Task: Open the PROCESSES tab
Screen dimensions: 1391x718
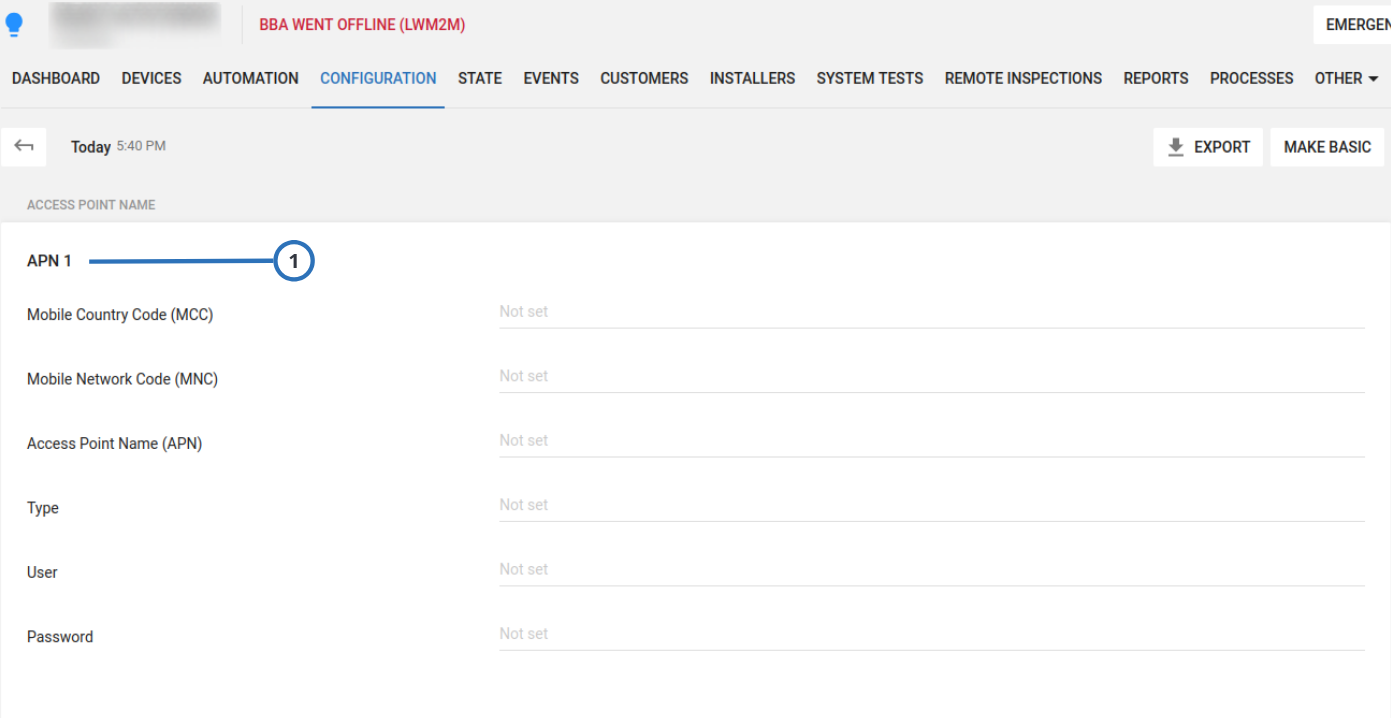Action: click(x=1251, y=78)
